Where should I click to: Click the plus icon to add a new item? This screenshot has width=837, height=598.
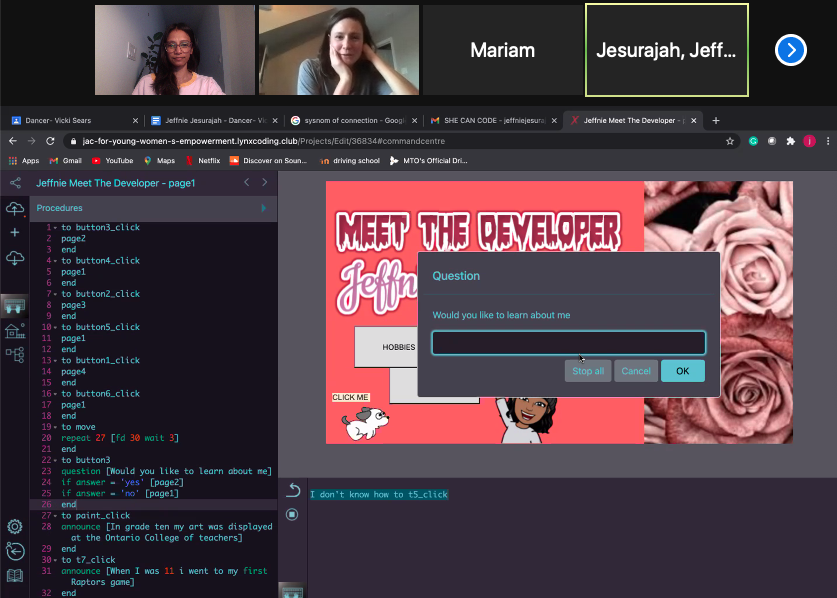click(x=14, y=232)
